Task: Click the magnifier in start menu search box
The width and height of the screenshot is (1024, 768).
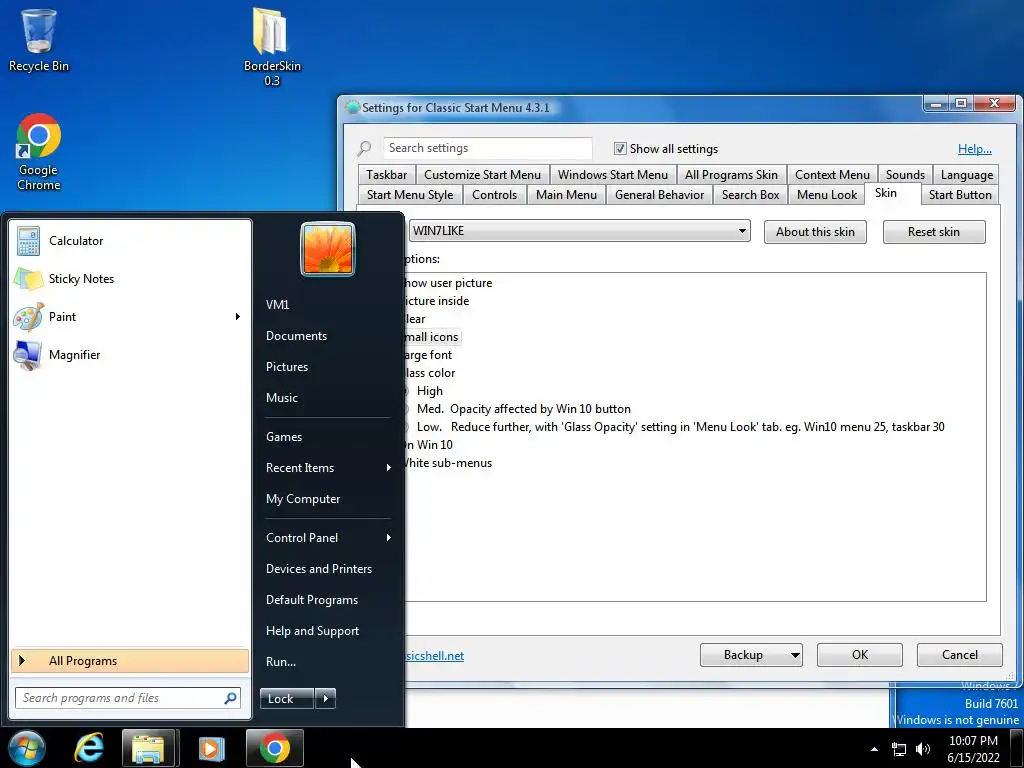Action: tap(230, 698)
